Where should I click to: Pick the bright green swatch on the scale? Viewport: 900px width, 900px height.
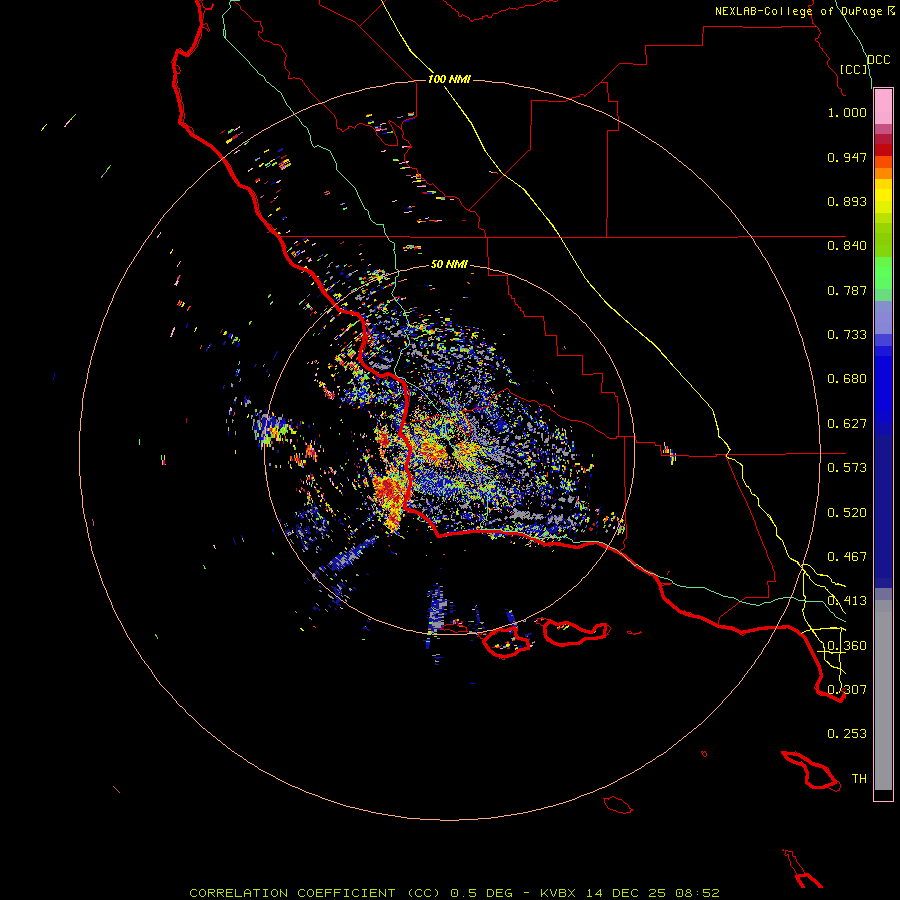pyautogui.click(x=883, y=273)
